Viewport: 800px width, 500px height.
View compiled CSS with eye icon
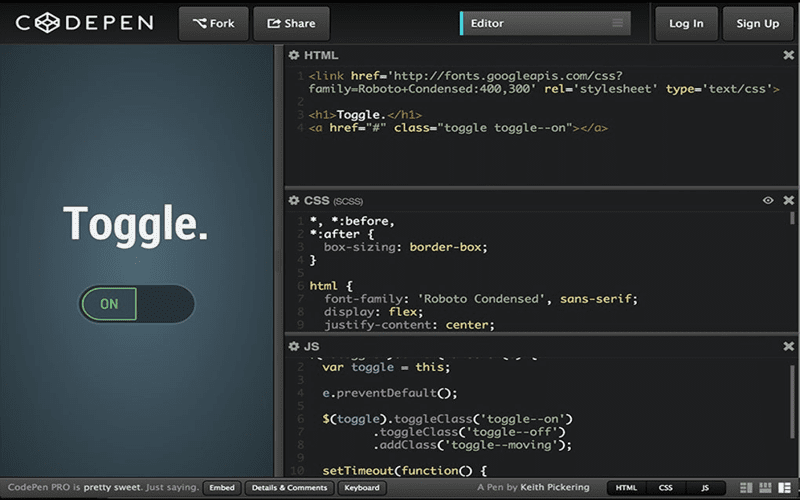[768, 200]
